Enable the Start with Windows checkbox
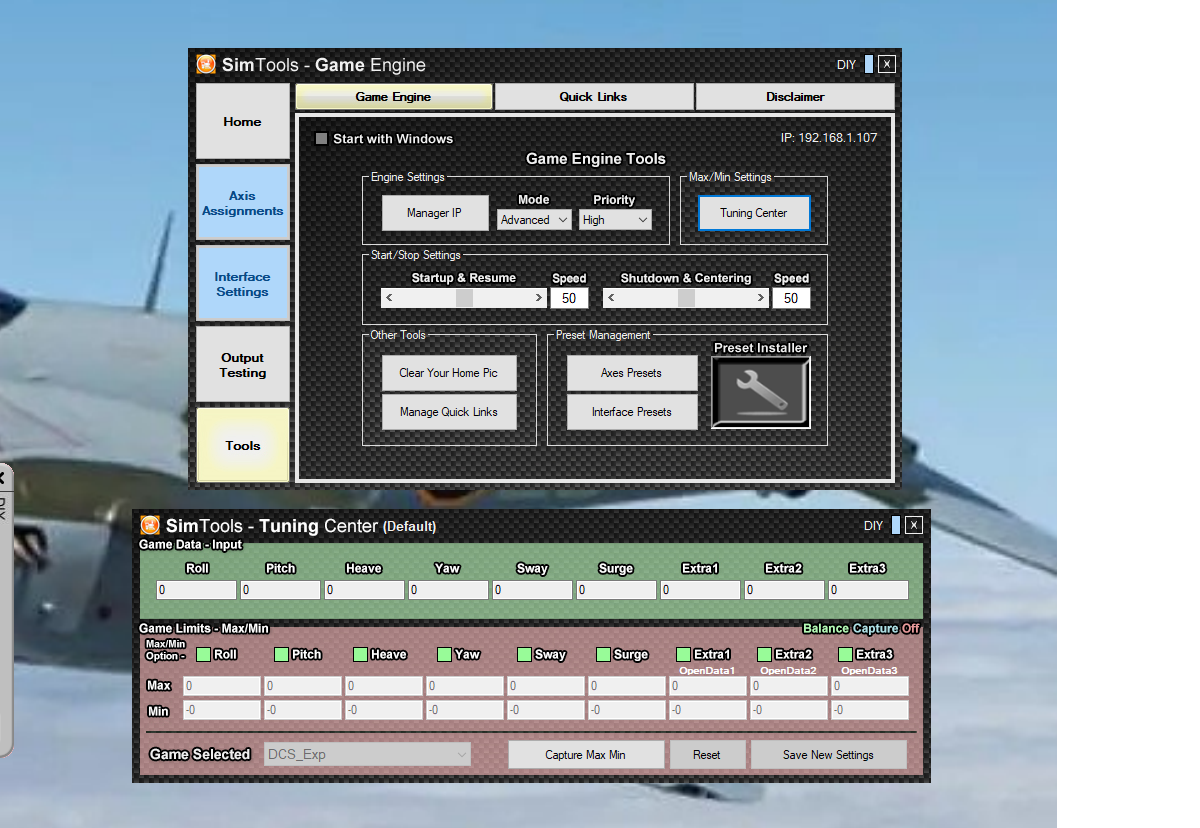1200x828 pixels. (321, 139)
